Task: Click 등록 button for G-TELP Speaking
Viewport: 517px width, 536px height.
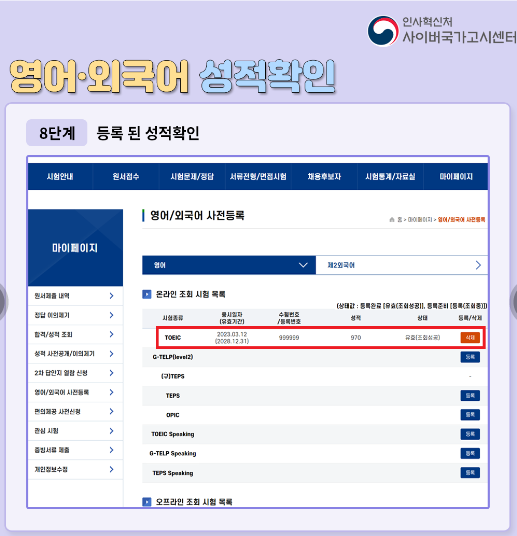Action: click(470, 453)
